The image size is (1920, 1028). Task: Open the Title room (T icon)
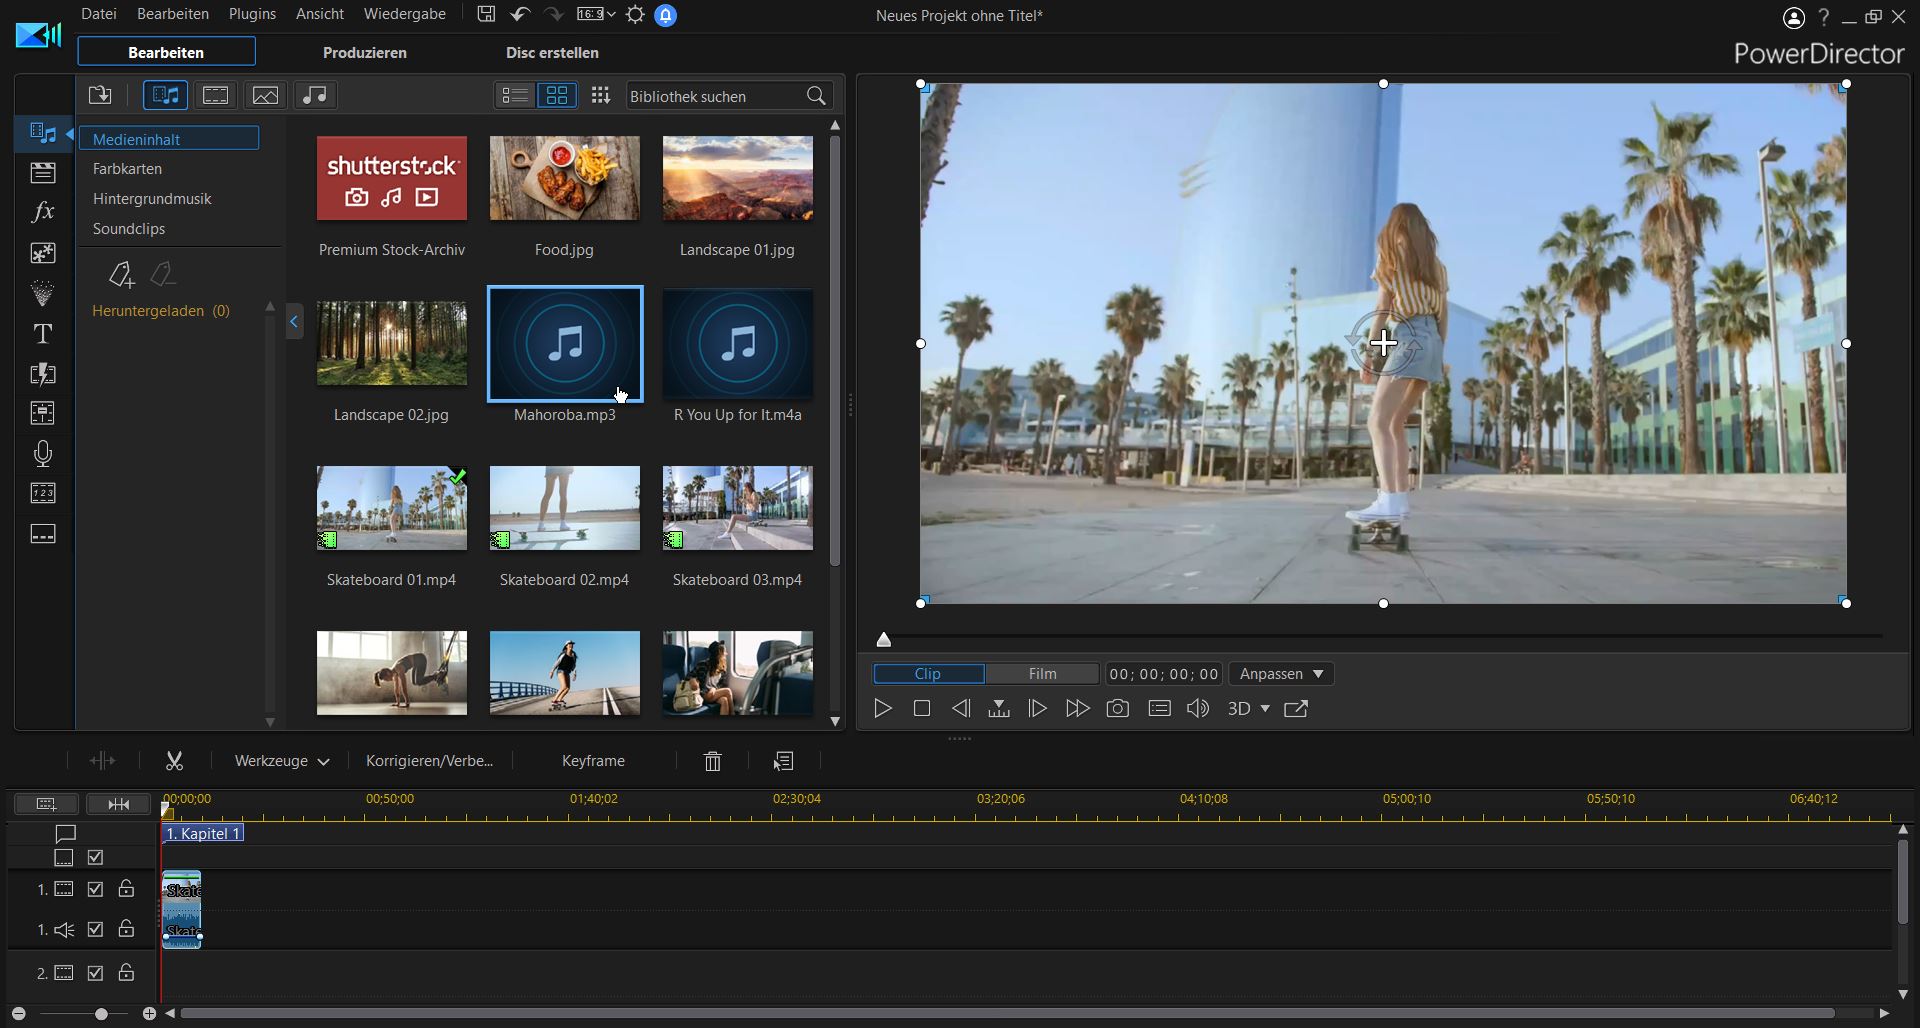(x=43, y=334)
